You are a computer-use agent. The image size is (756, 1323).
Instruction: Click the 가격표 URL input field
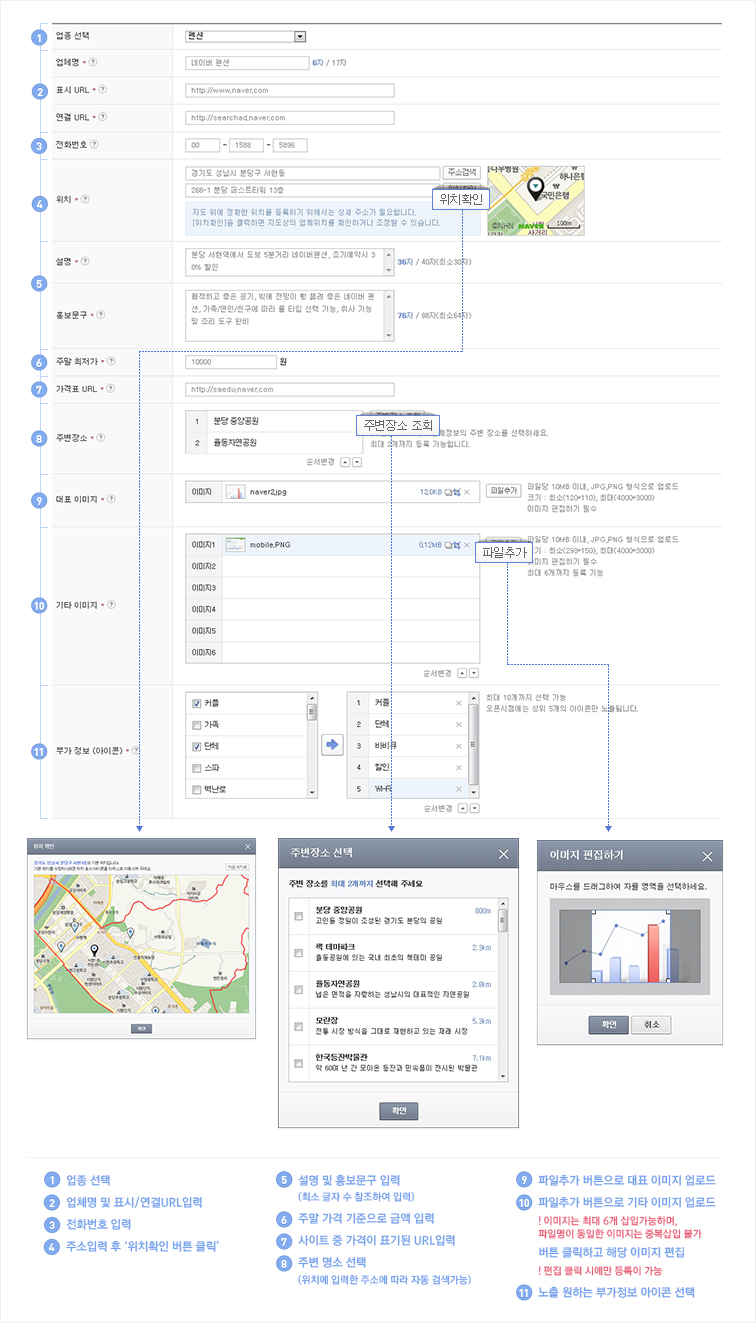click(289, 389)
